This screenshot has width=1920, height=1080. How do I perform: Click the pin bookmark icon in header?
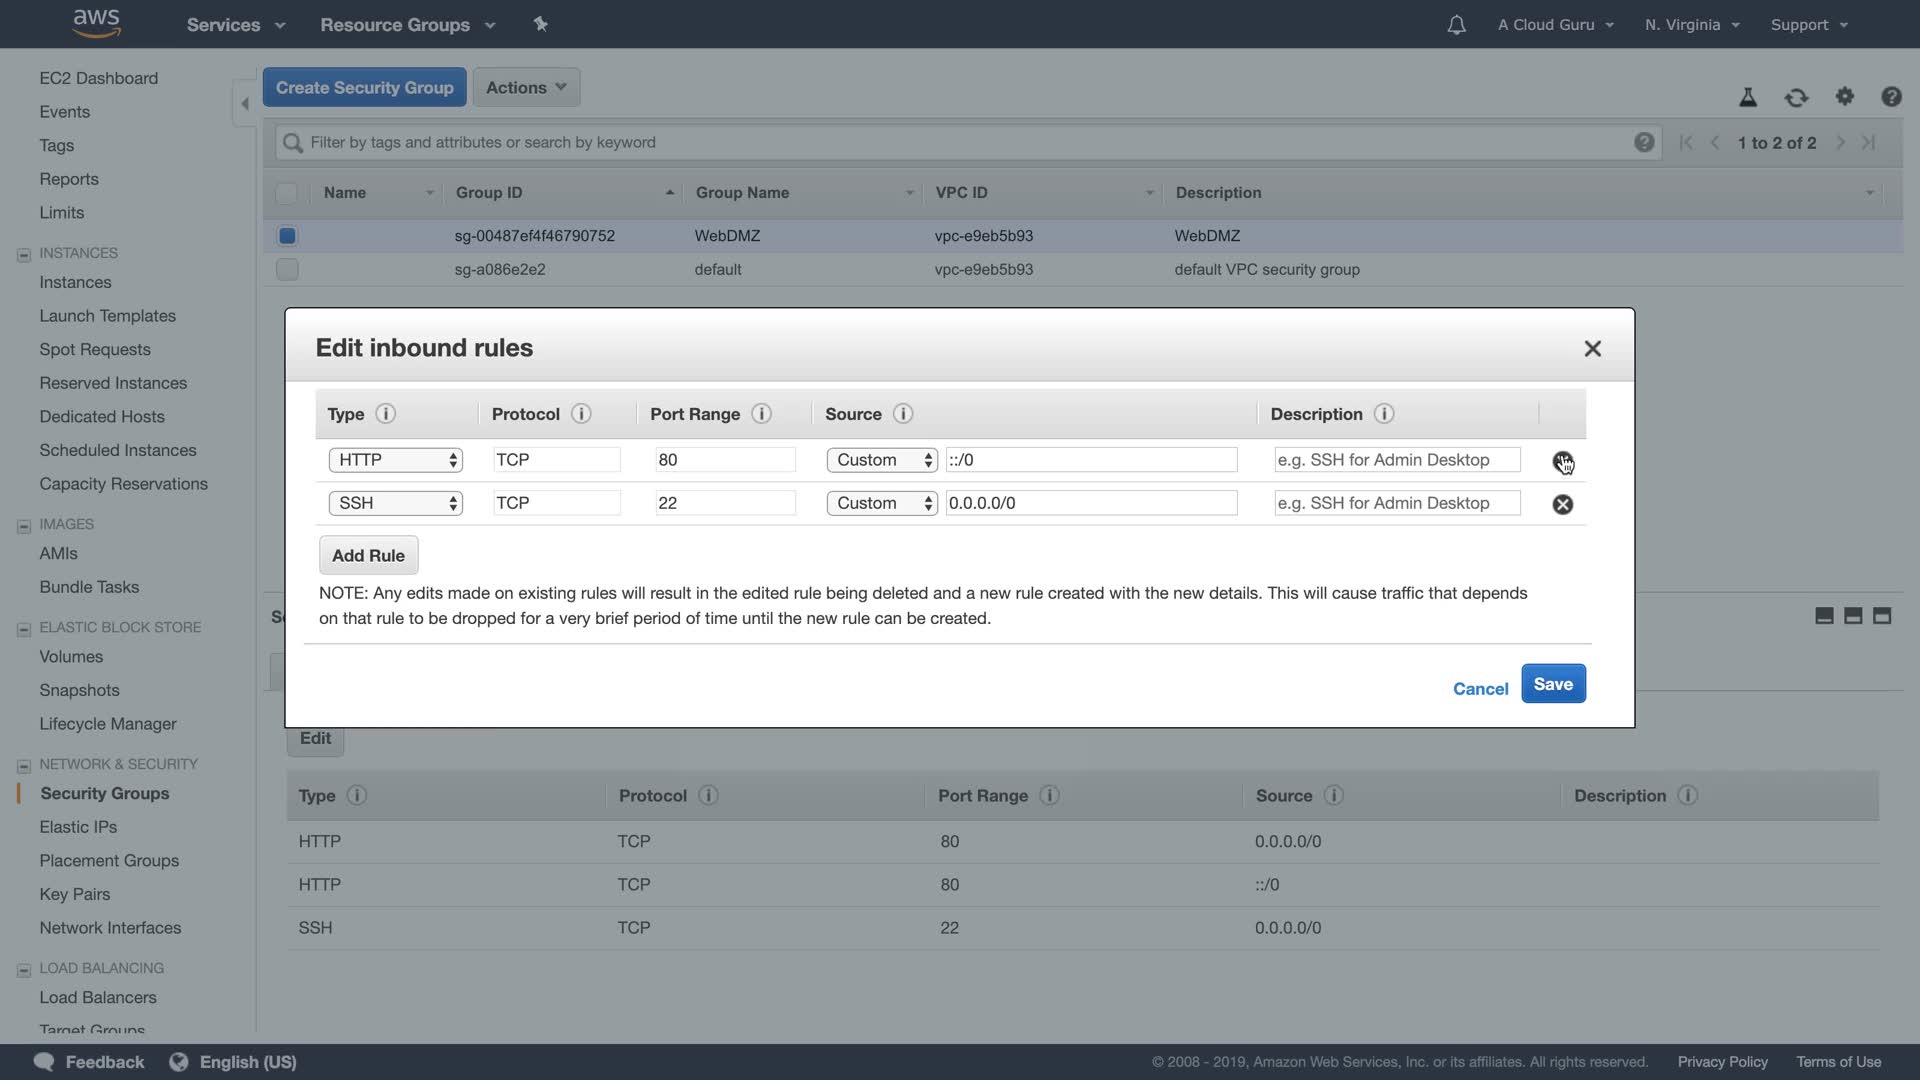(x=540, y=24)
